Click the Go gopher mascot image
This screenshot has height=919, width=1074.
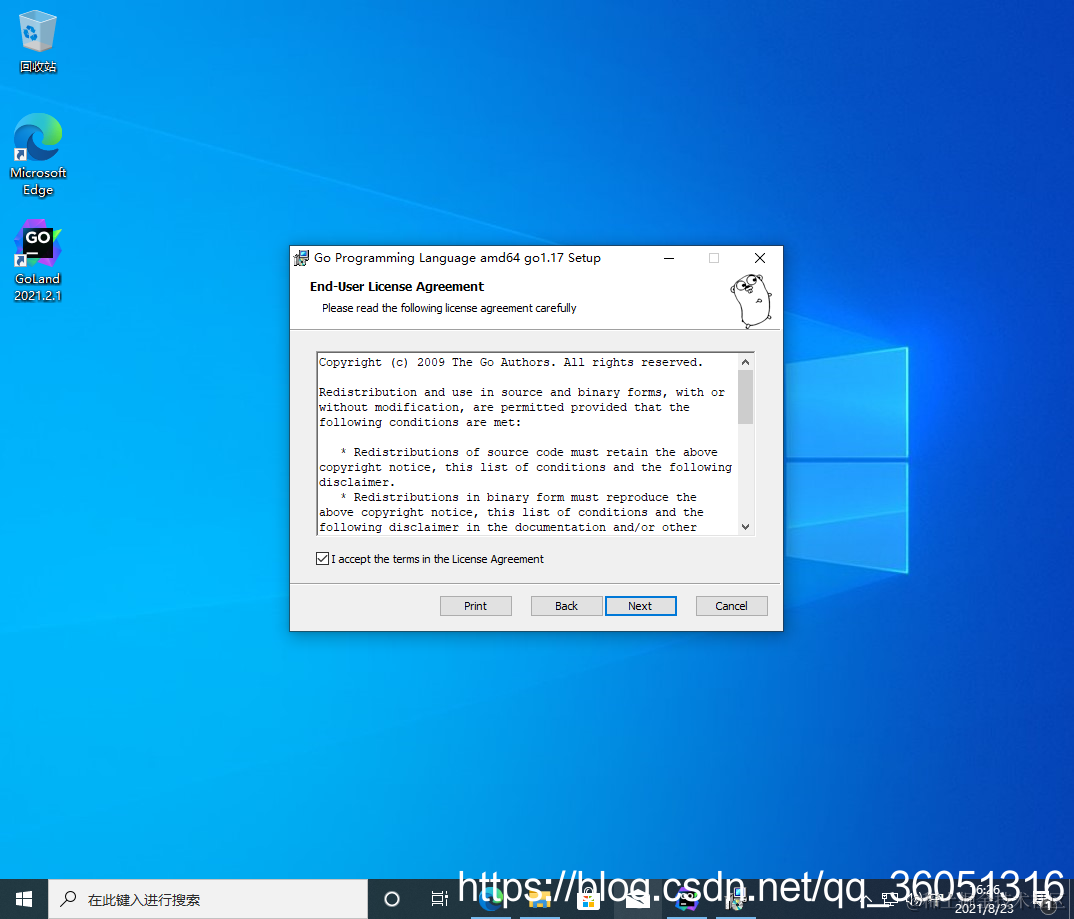click(751, 301)
